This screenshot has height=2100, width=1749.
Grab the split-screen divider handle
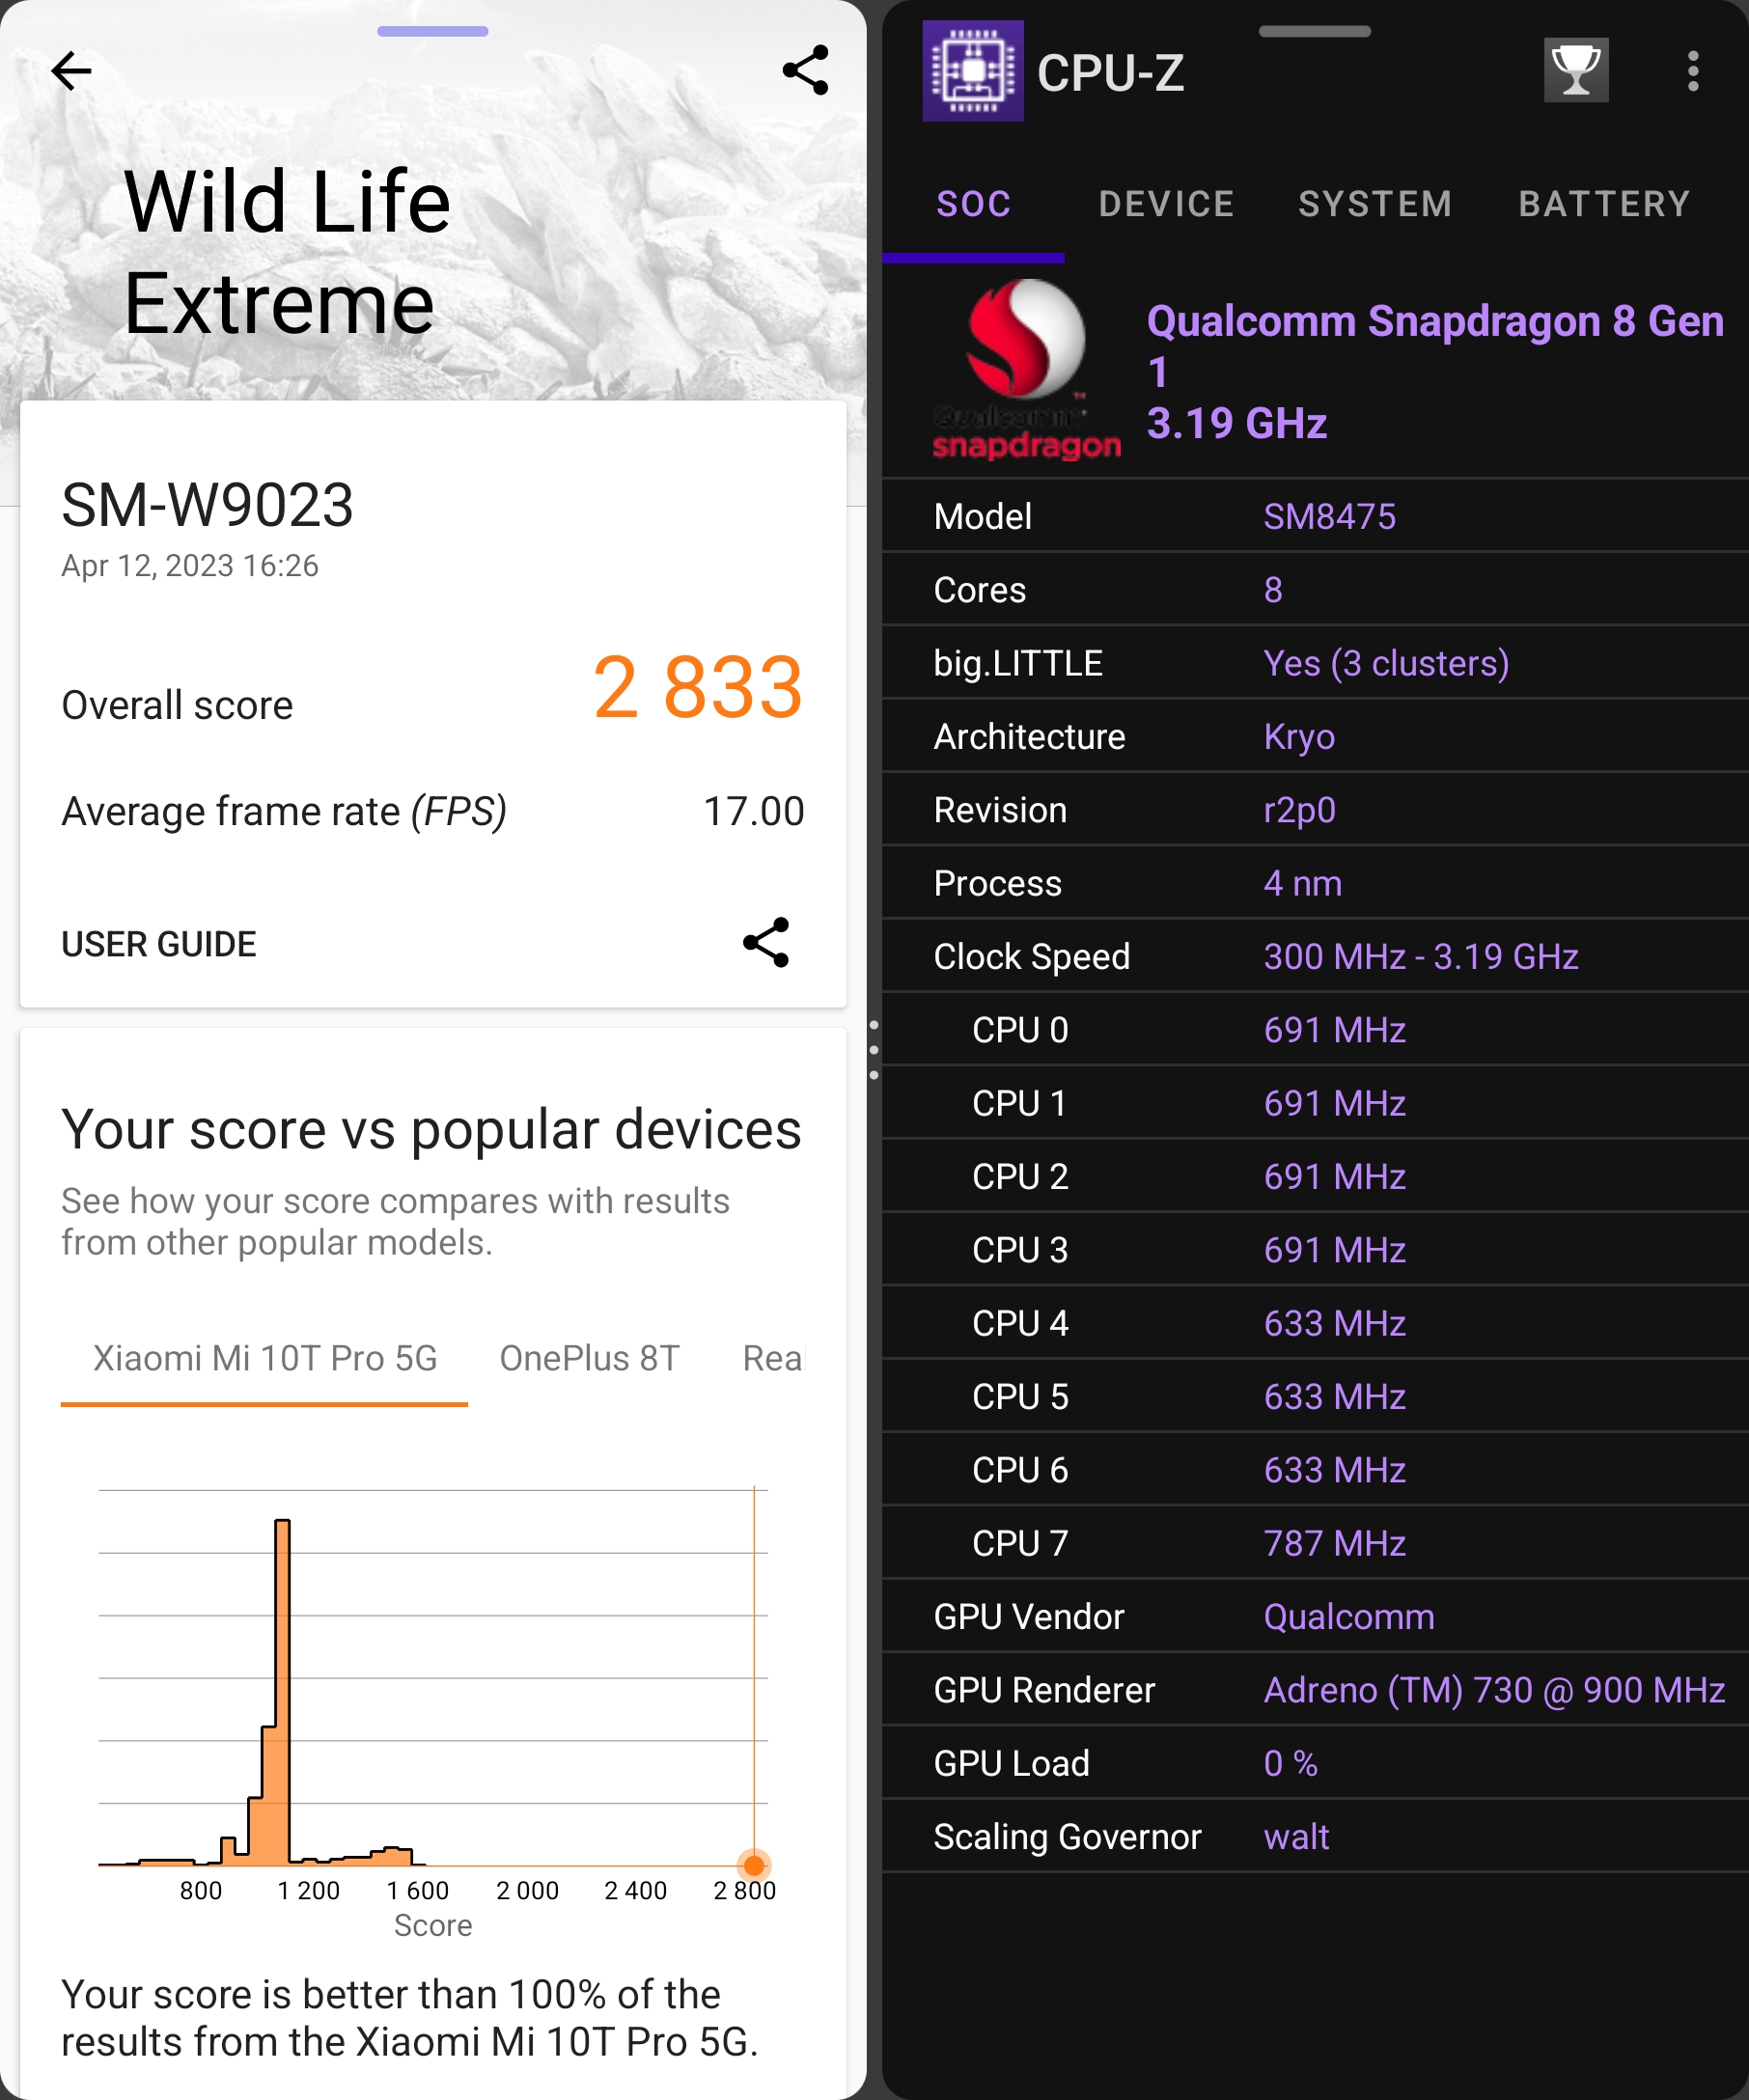pos(874,1050)
